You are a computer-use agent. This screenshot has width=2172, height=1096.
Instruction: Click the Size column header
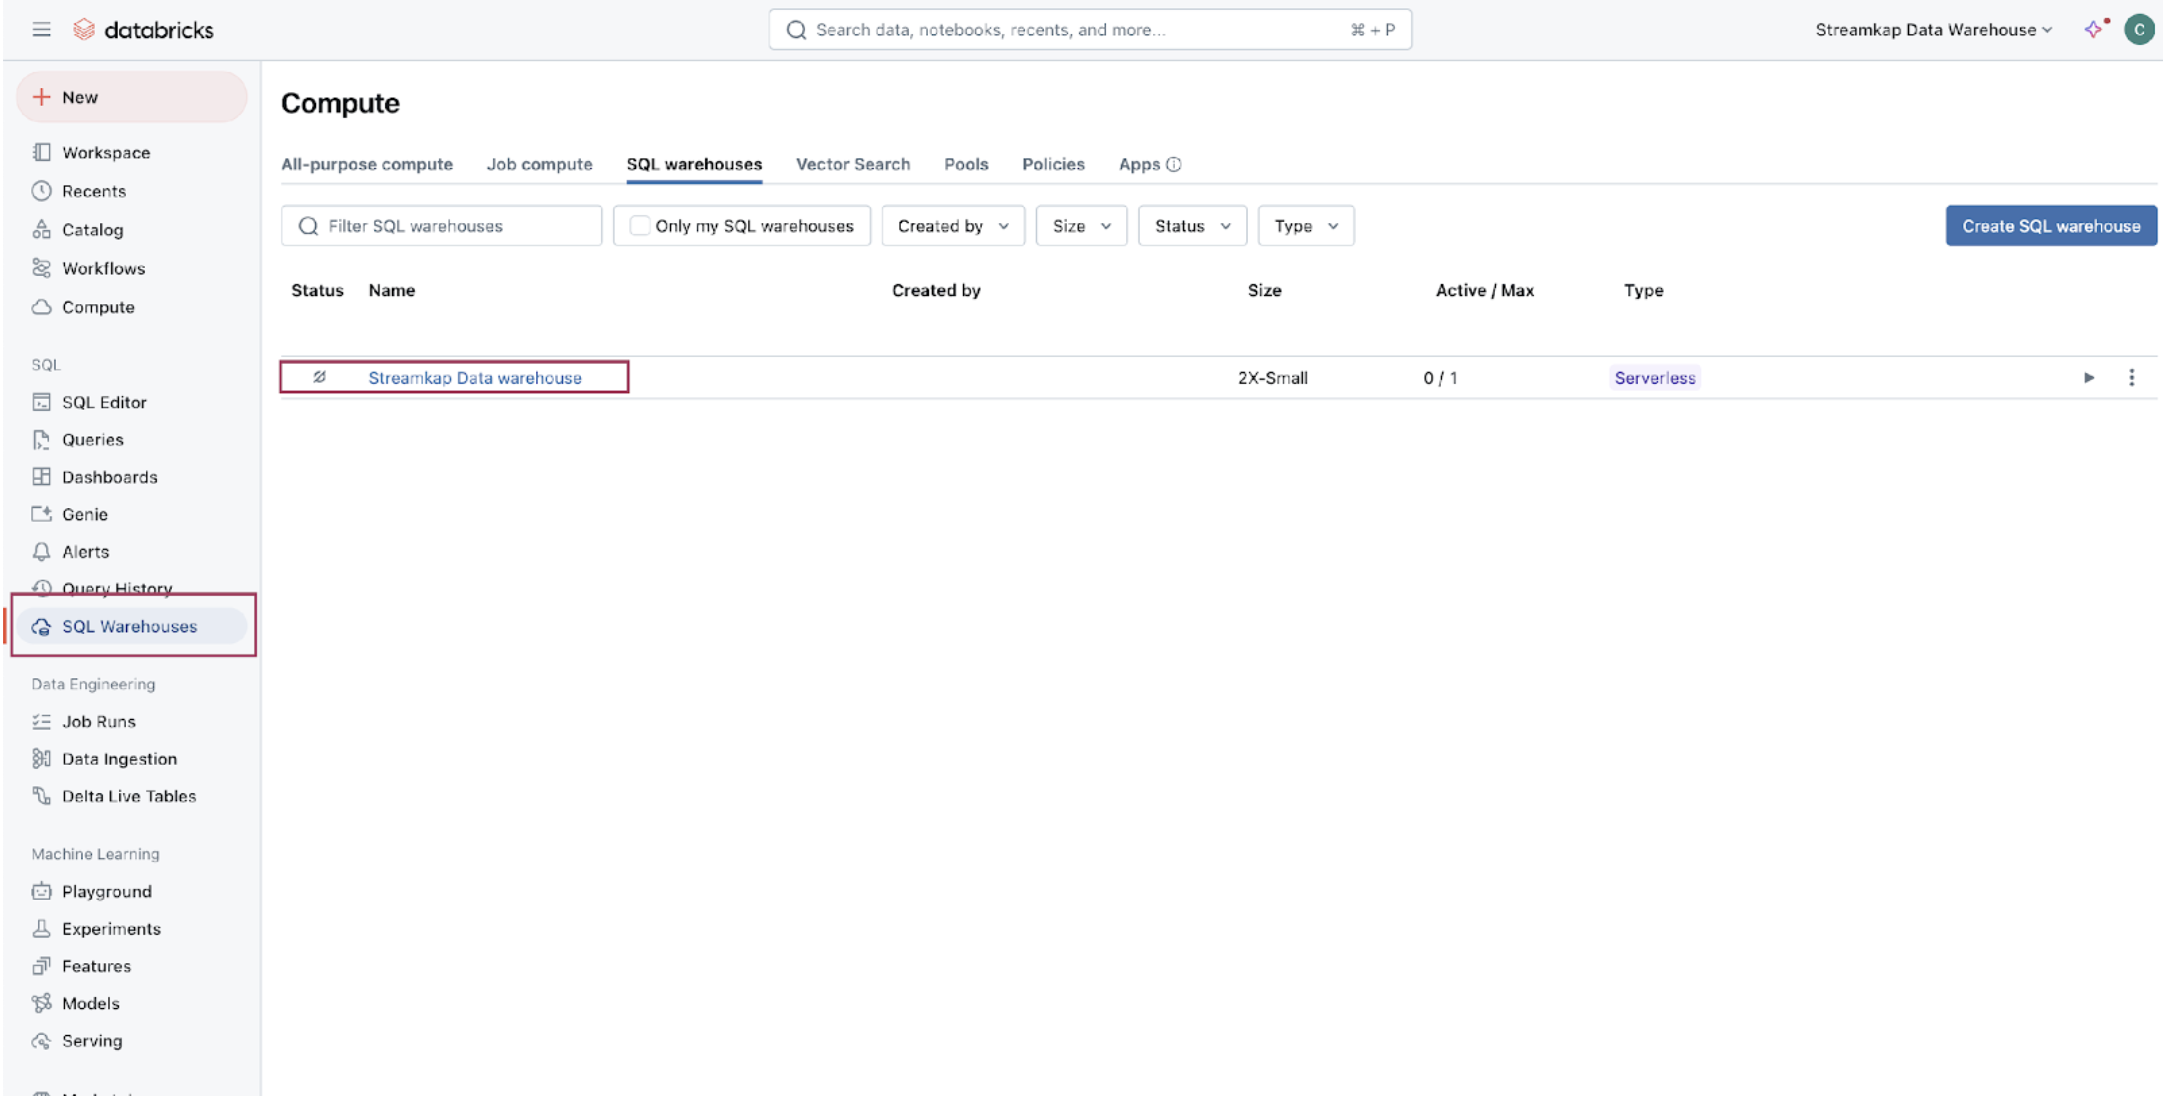pyautogui.click(x=1264, y=290)
